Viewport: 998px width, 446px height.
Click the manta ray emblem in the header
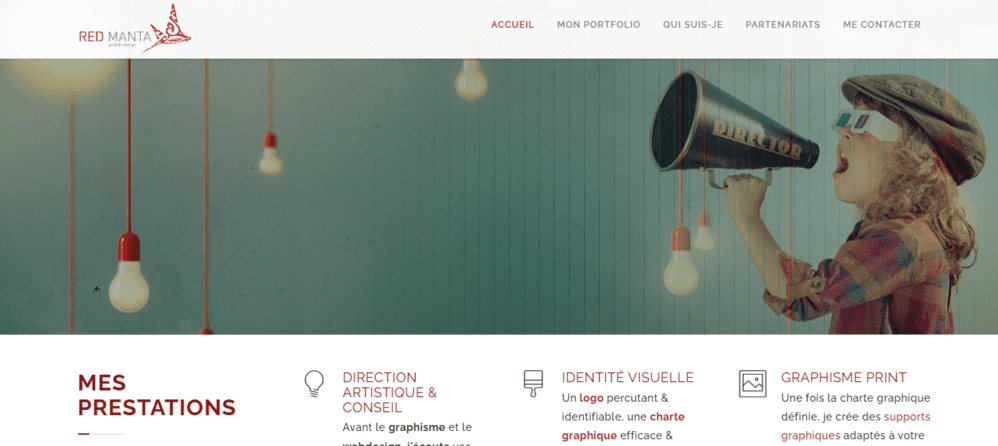click(167, 28)
